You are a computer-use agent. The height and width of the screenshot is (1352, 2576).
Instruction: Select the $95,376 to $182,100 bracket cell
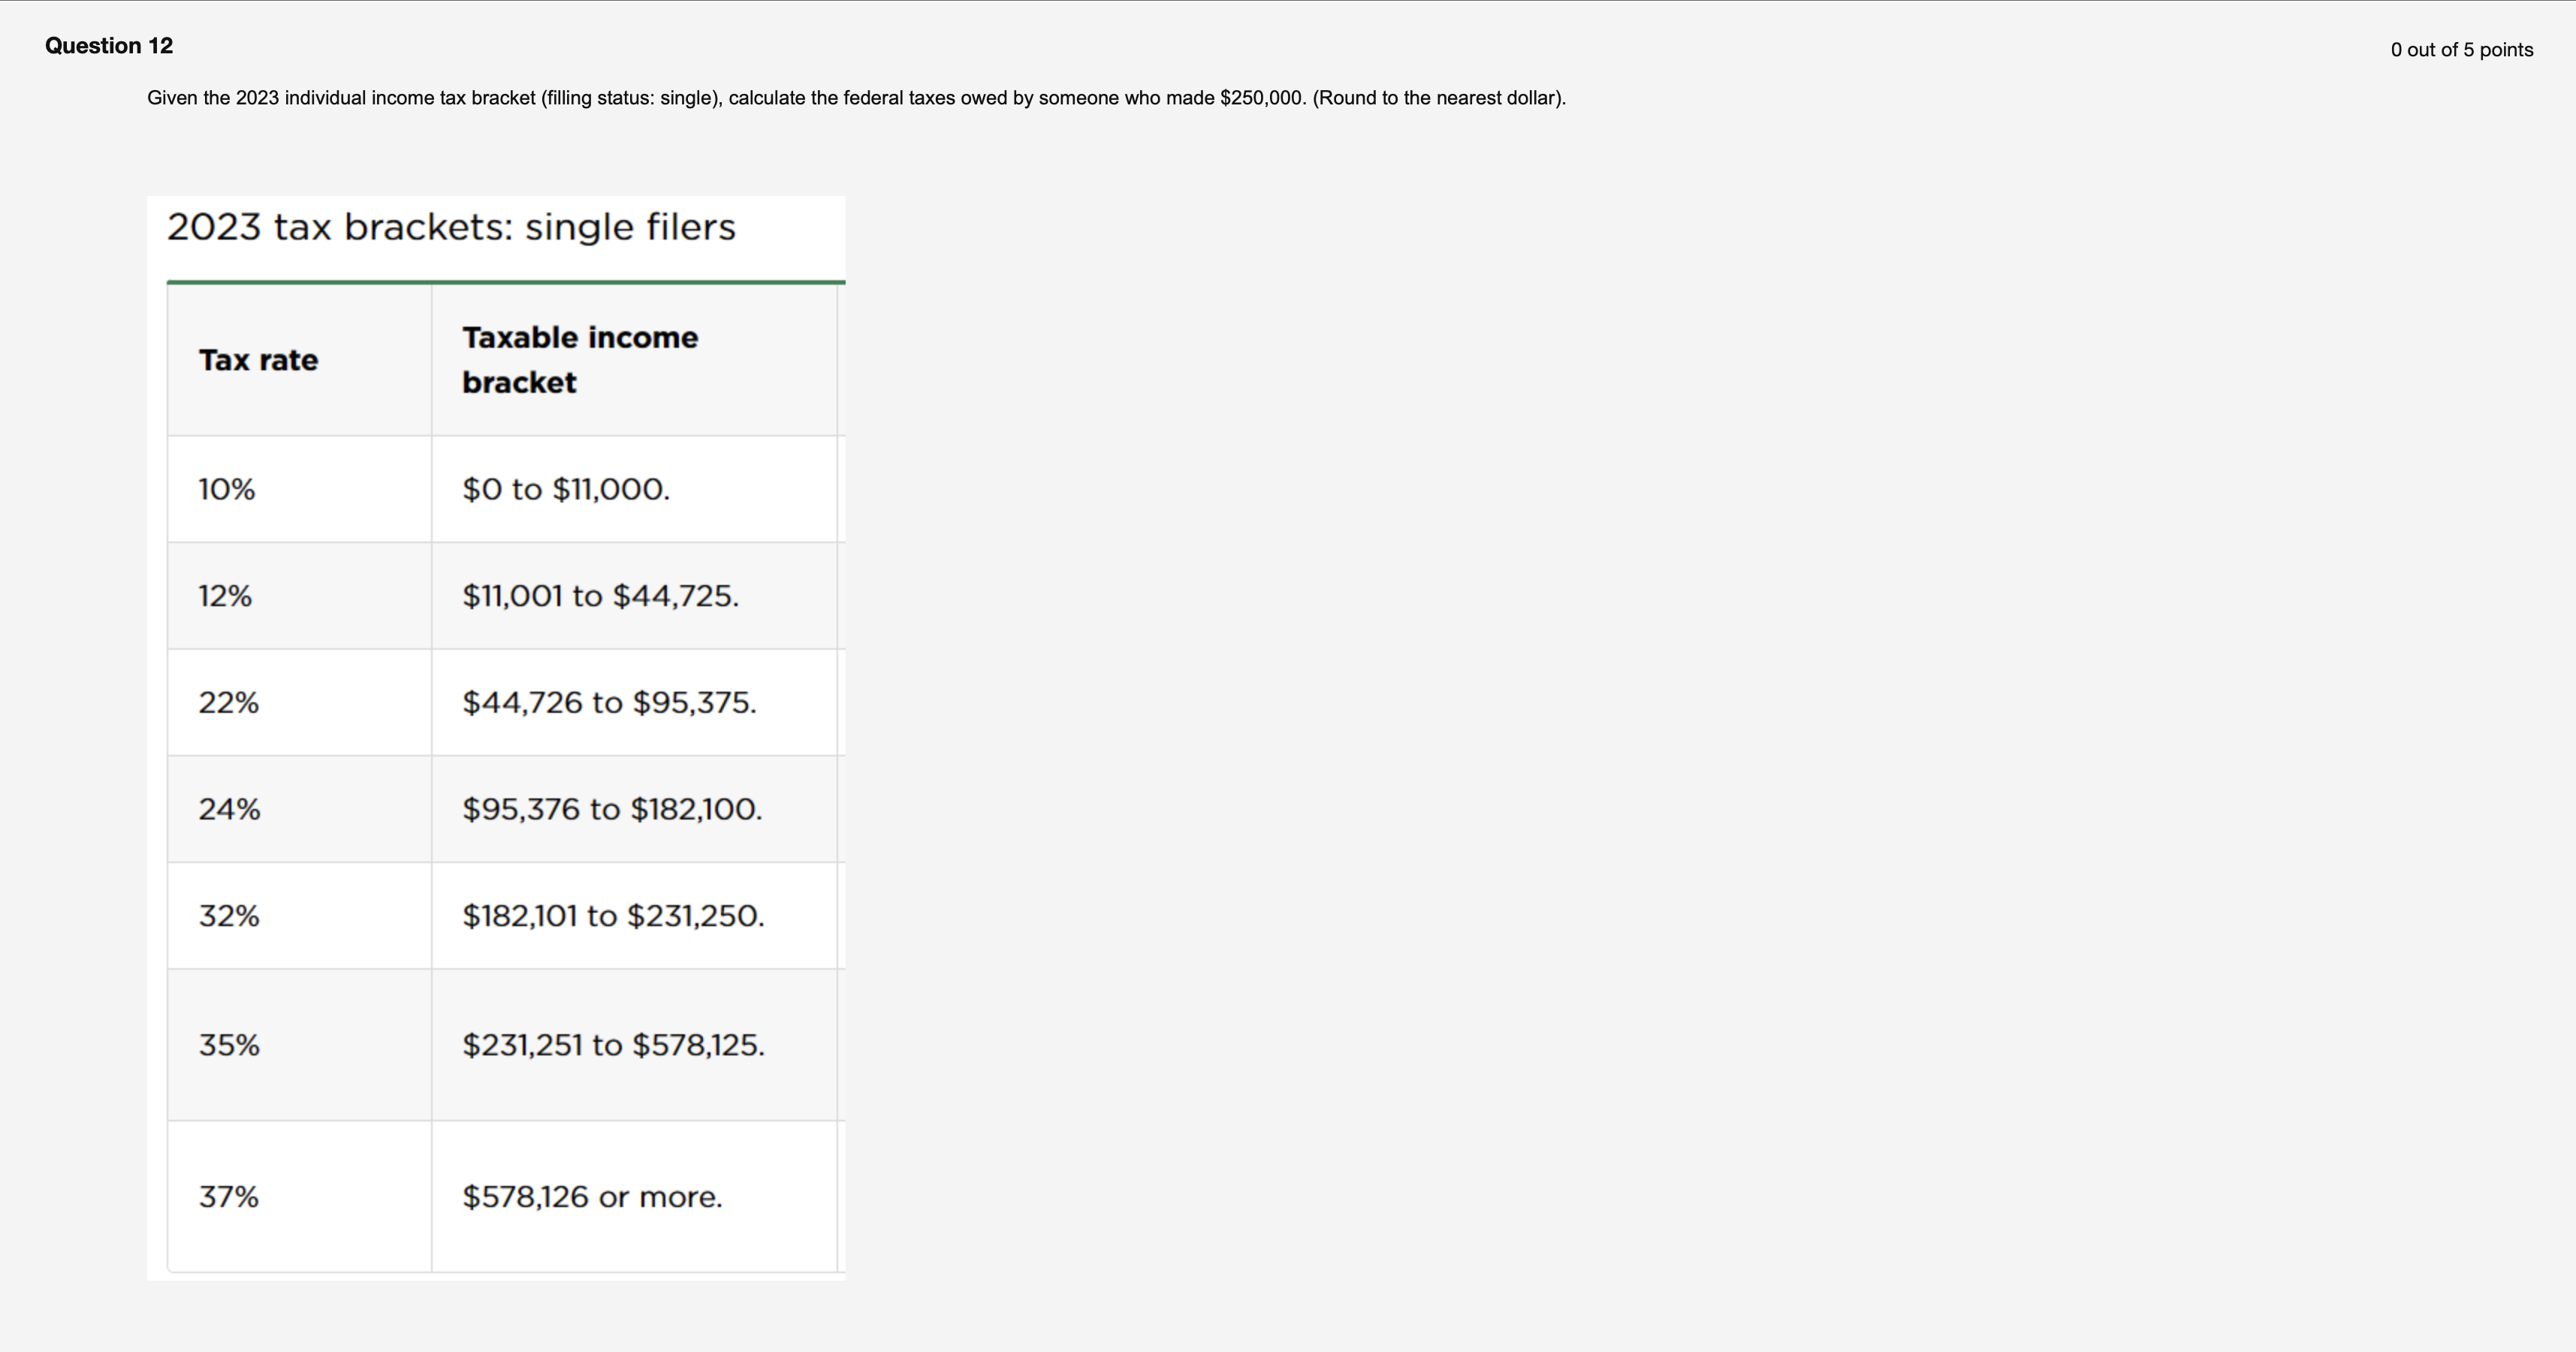pos(612,809)
